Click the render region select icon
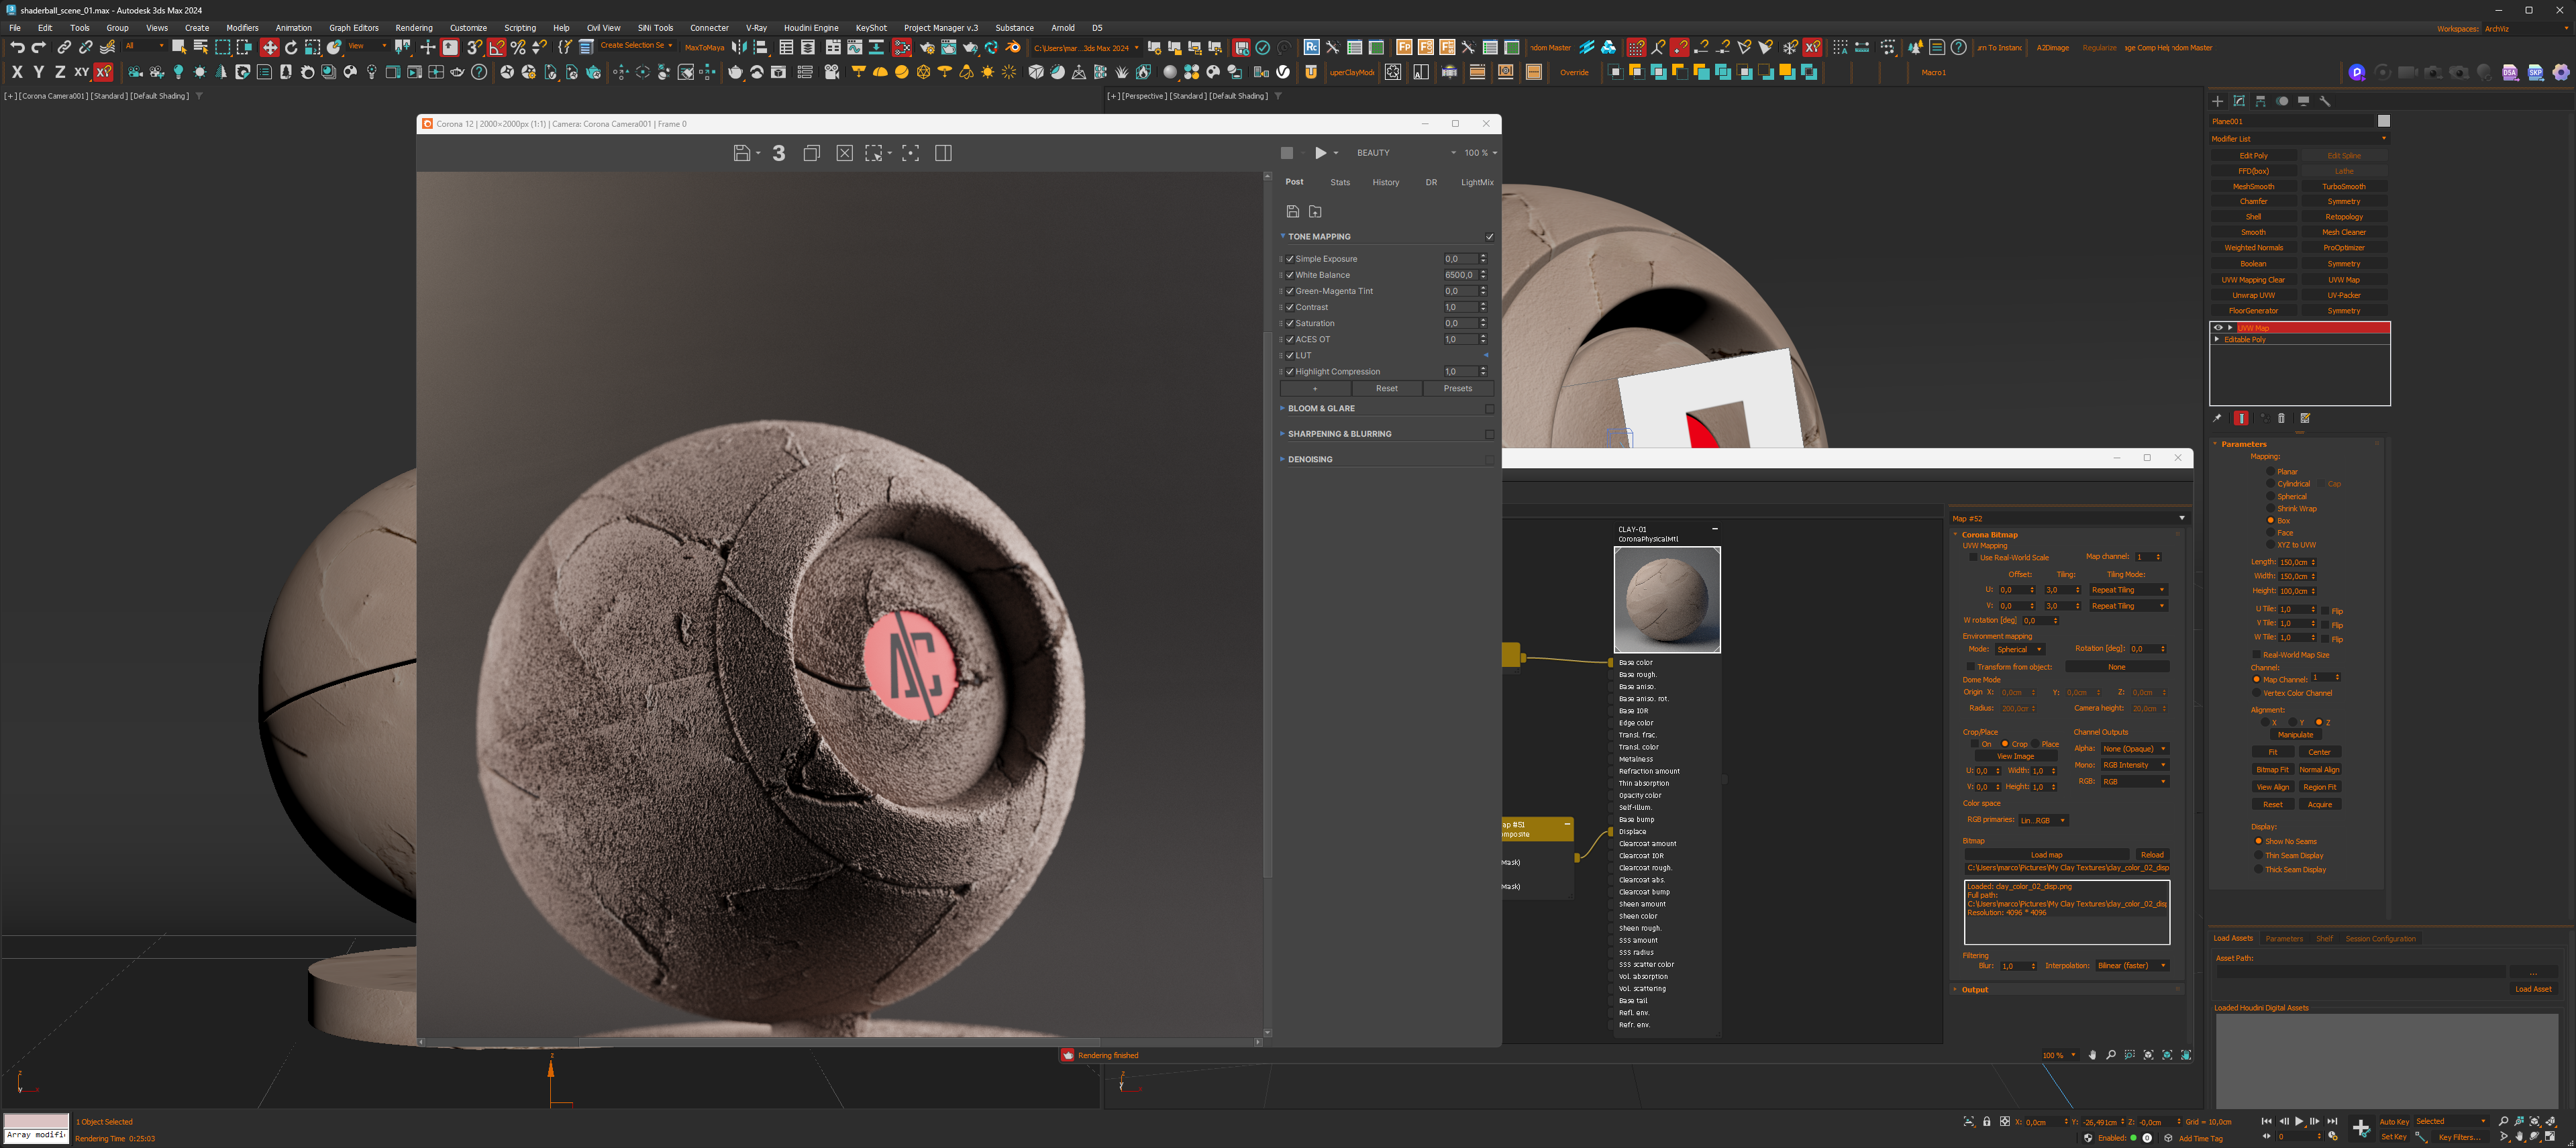 [x=874, y=153]
